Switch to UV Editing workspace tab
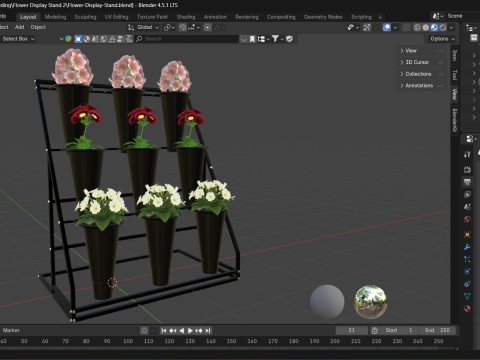 (x=116, y=17)
